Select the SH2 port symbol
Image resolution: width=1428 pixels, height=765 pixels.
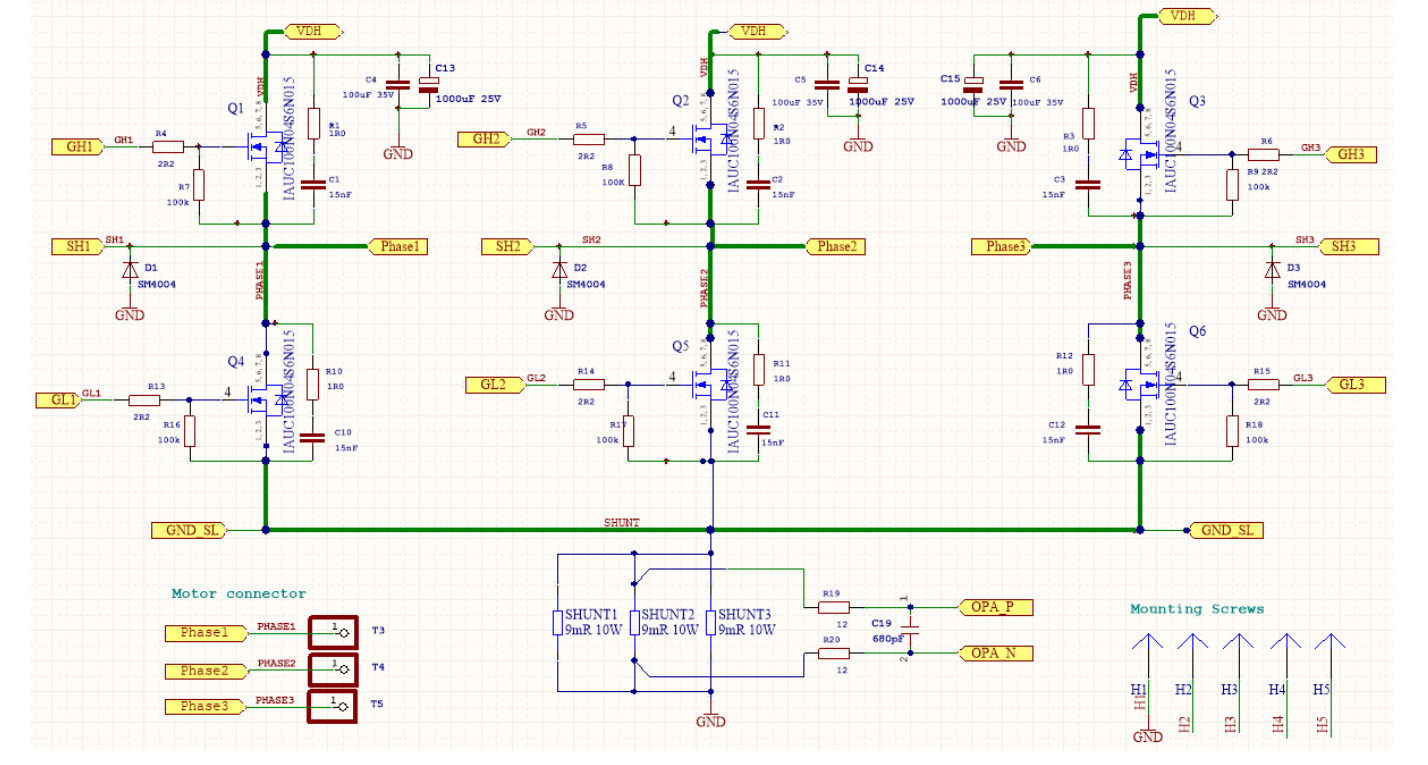[x=507, y=246]
